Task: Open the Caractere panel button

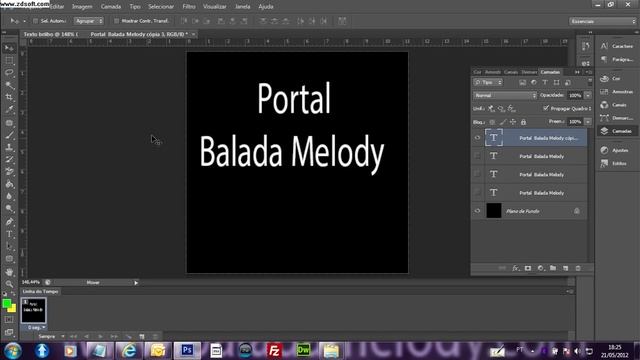Action: (x=617, y=46)
